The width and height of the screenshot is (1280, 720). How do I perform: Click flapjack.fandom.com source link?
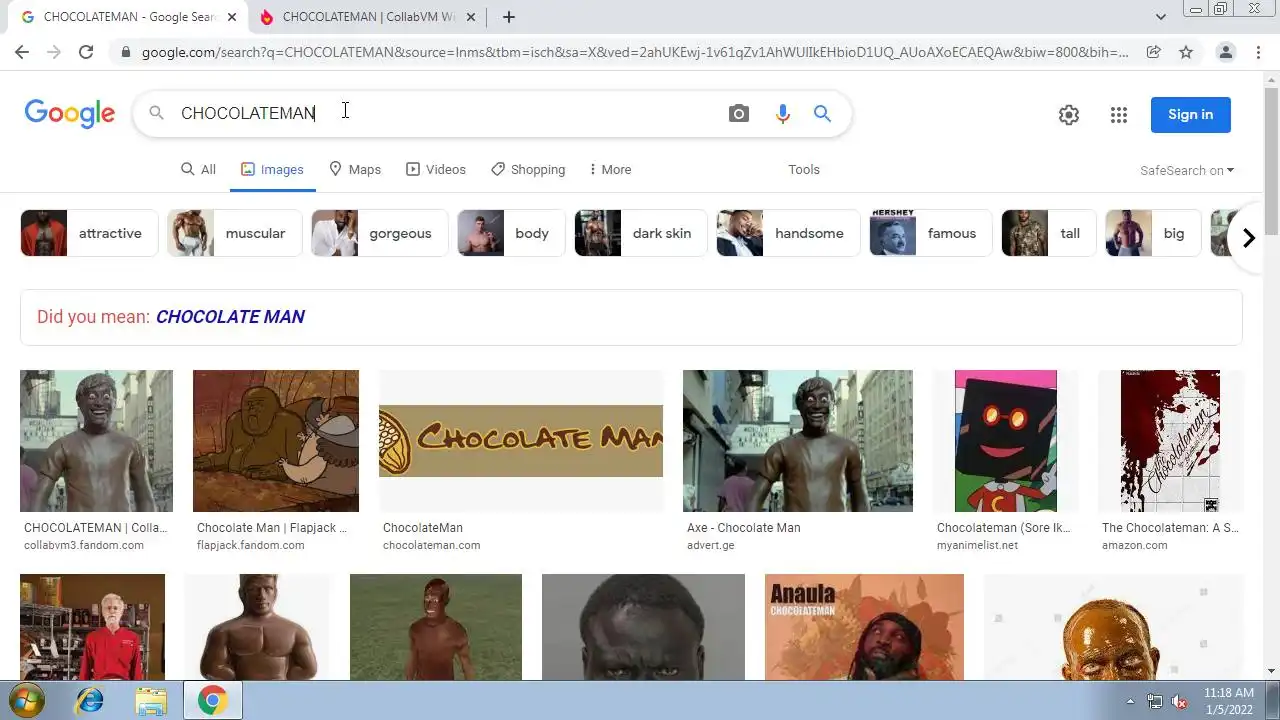[250, 546]
